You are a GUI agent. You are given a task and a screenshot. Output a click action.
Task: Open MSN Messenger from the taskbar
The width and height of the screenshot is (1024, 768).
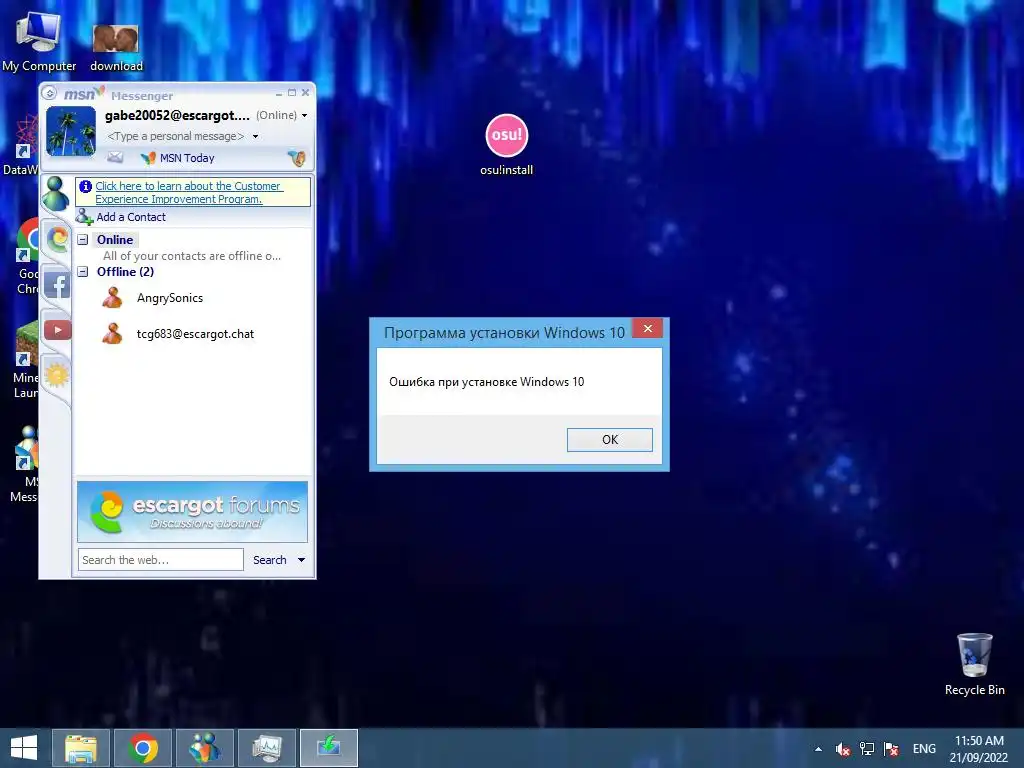point(205,748)
